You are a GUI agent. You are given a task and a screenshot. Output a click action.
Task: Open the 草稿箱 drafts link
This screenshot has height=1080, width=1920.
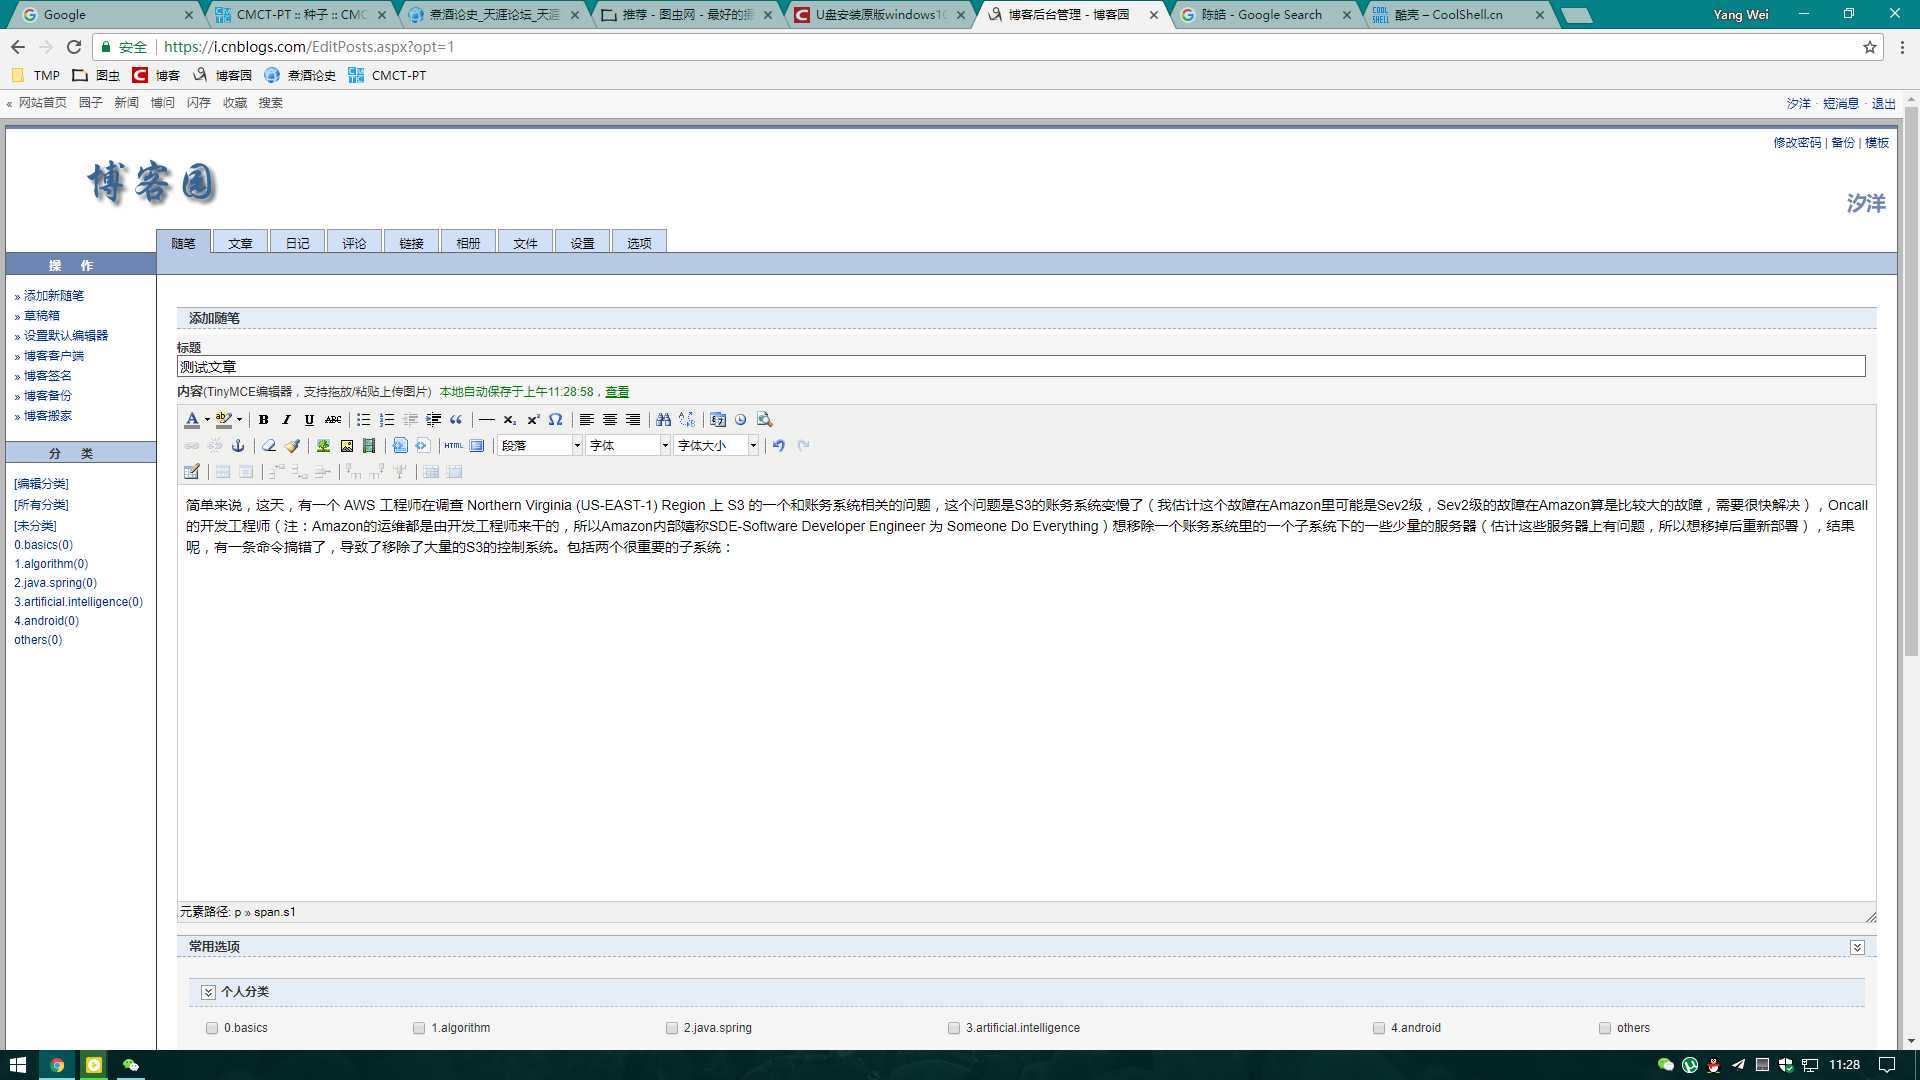pyautogui.click(x=42, y=316)
